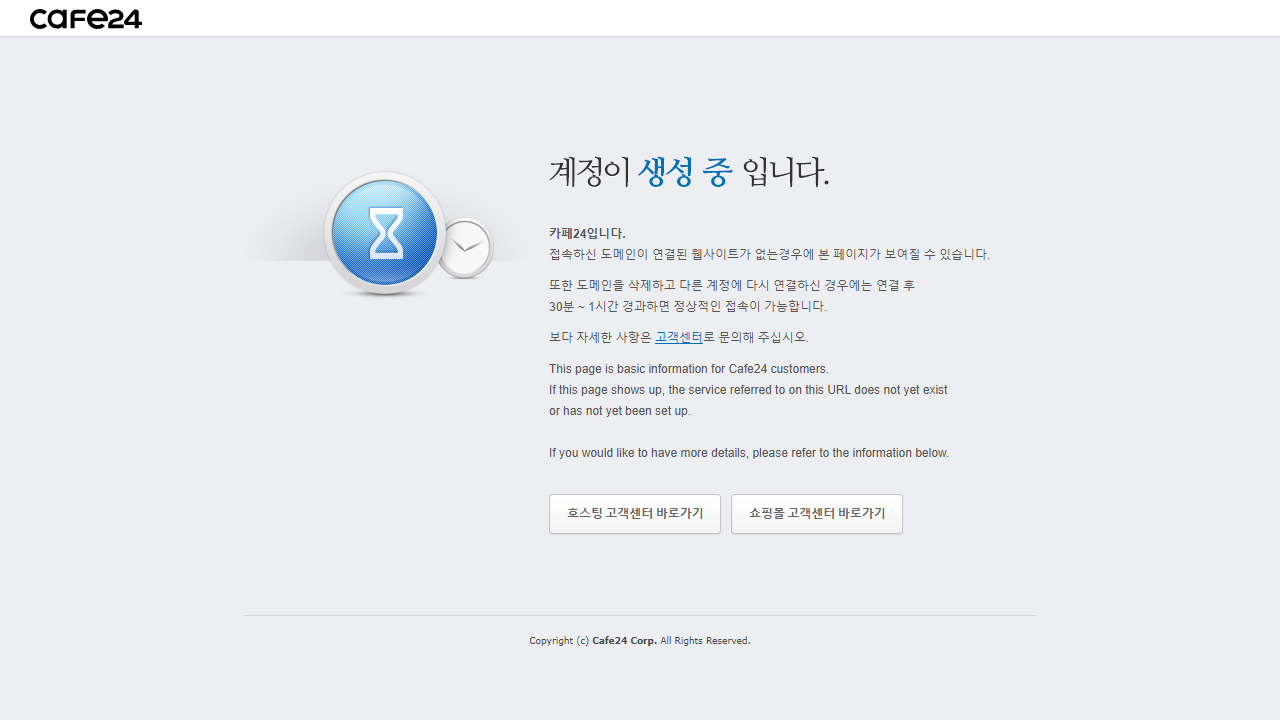Click the heading 계정이 생성 중 입니다.

pos(689,172)
